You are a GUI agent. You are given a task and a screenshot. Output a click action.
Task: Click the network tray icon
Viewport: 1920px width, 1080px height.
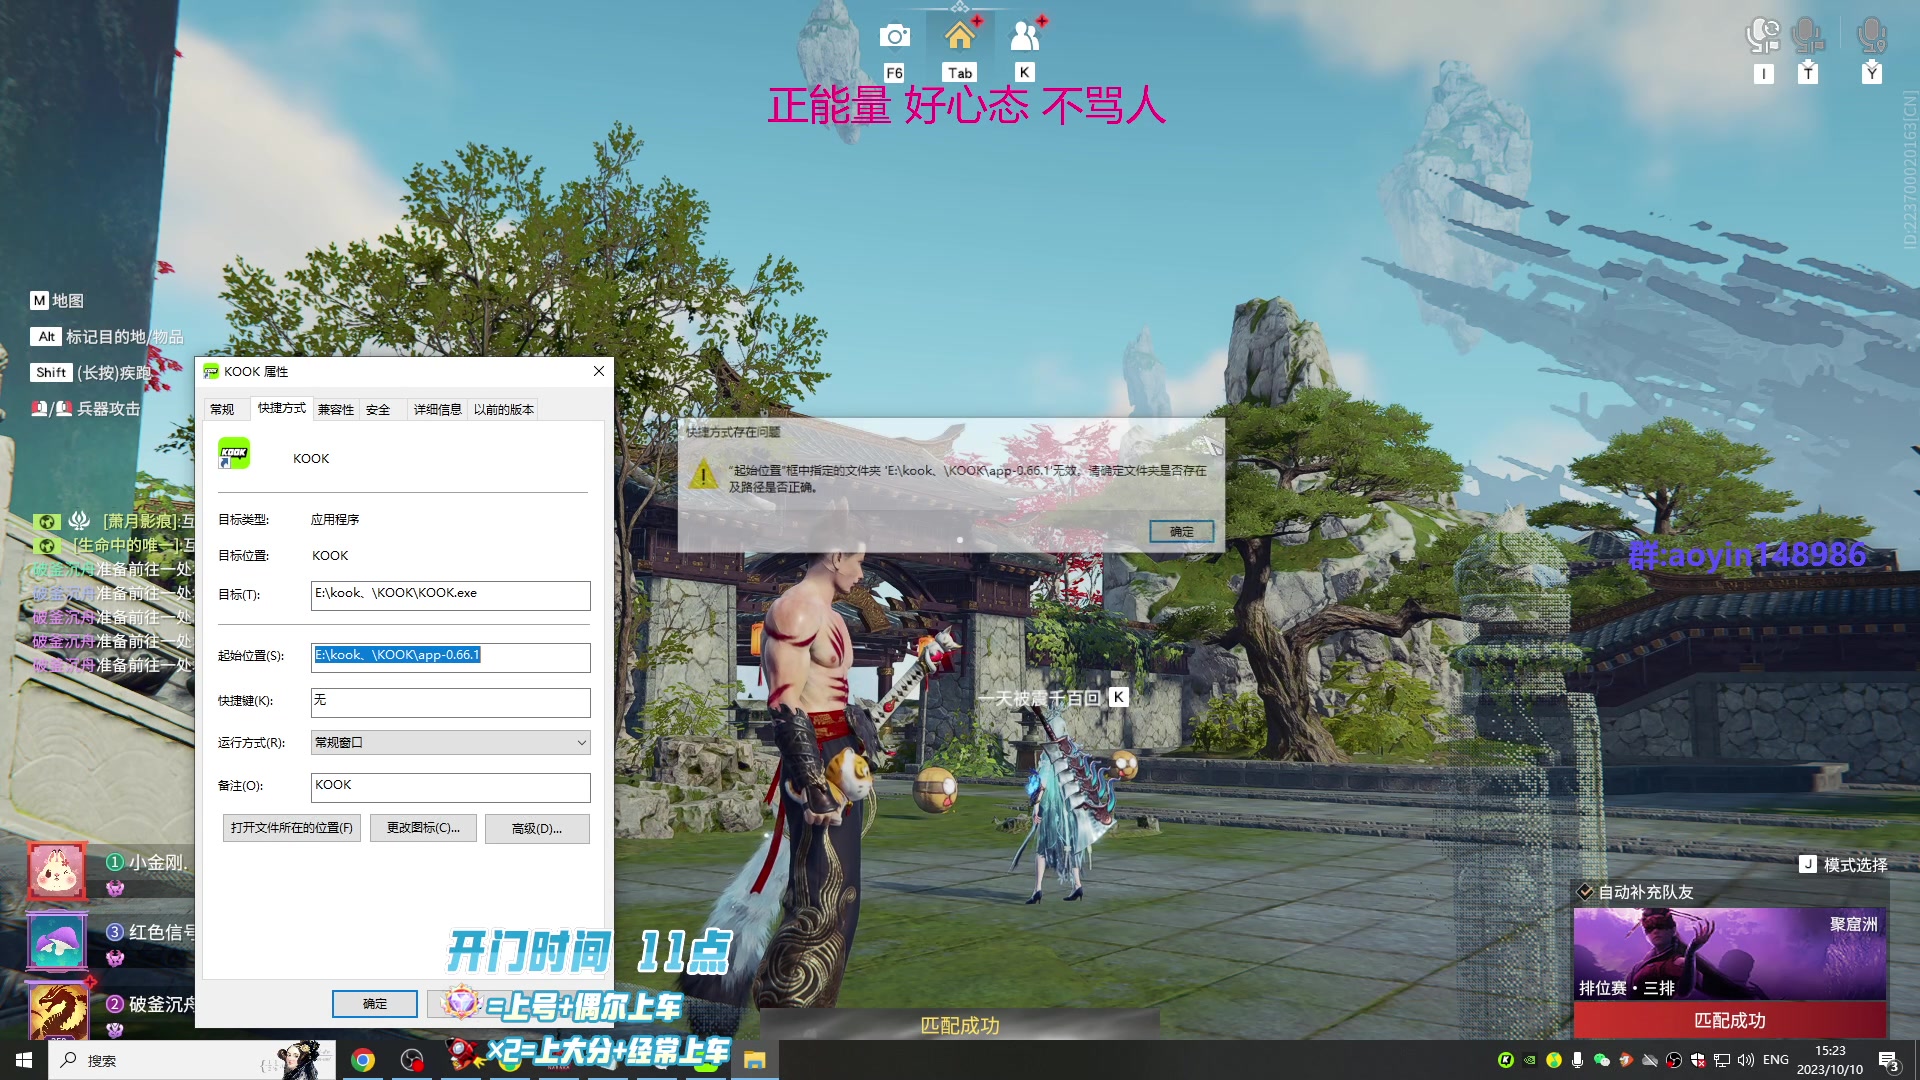tap(1722, 1060)
